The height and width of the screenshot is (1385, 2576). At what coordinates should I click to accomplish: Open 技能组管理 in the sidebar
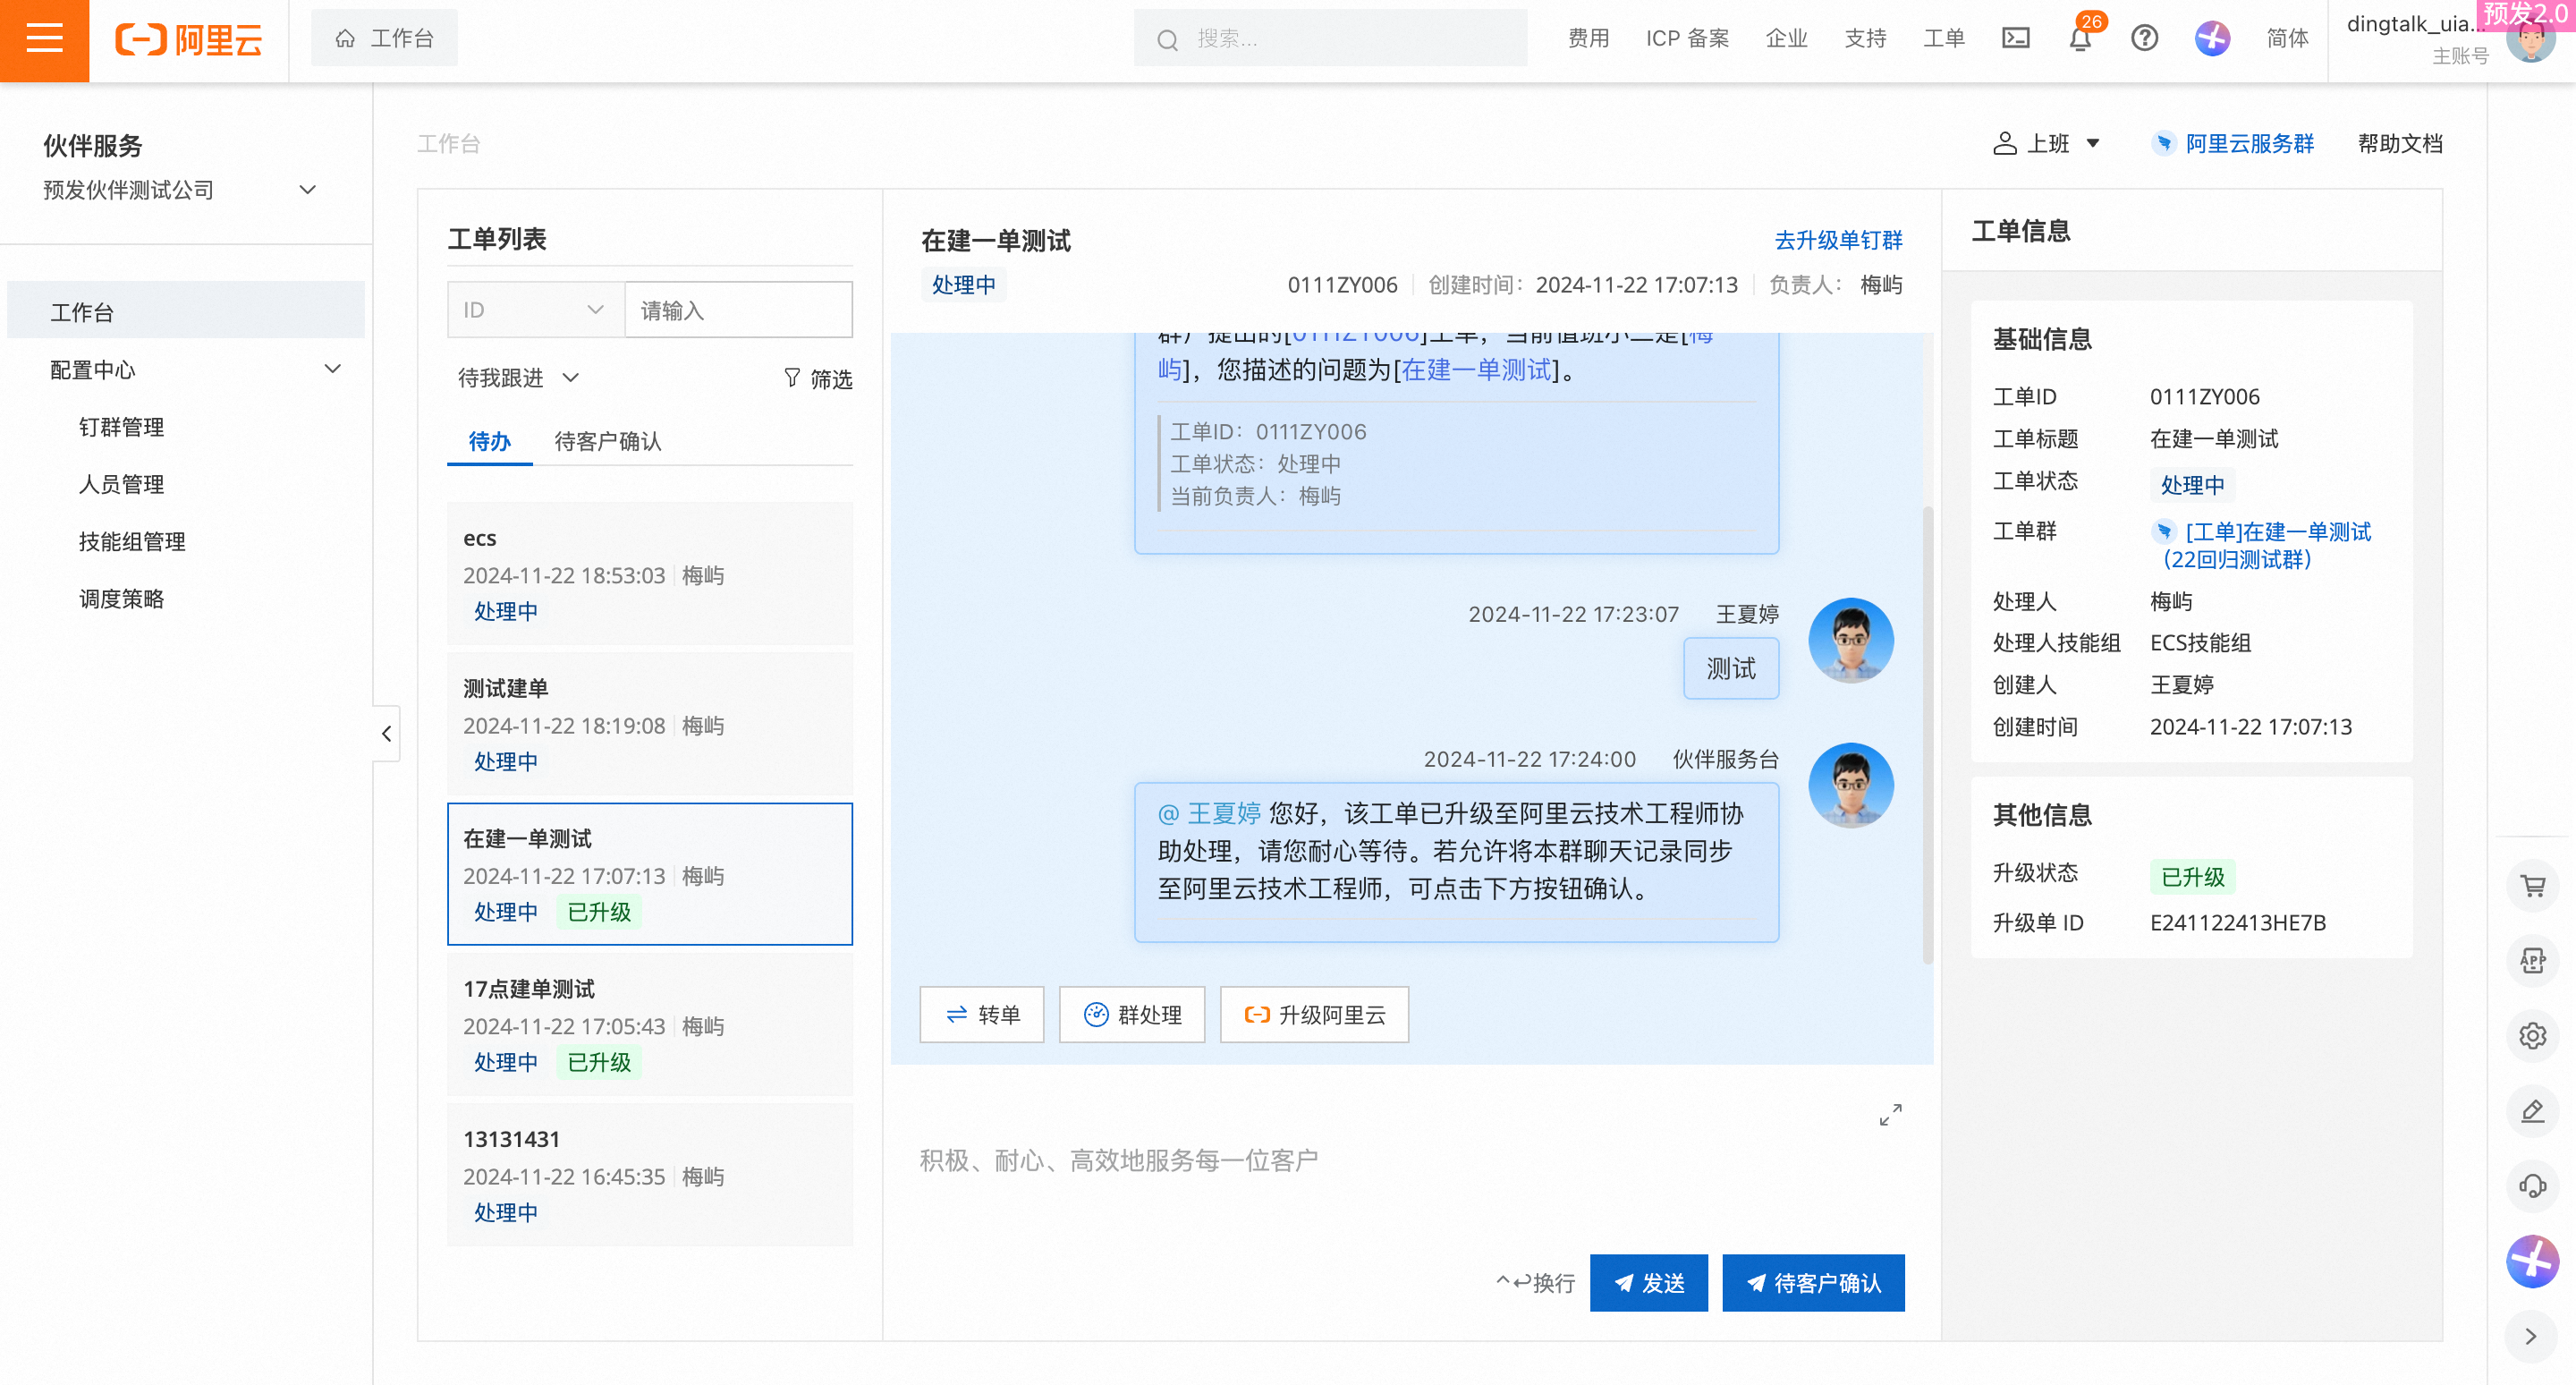(132, 542)
